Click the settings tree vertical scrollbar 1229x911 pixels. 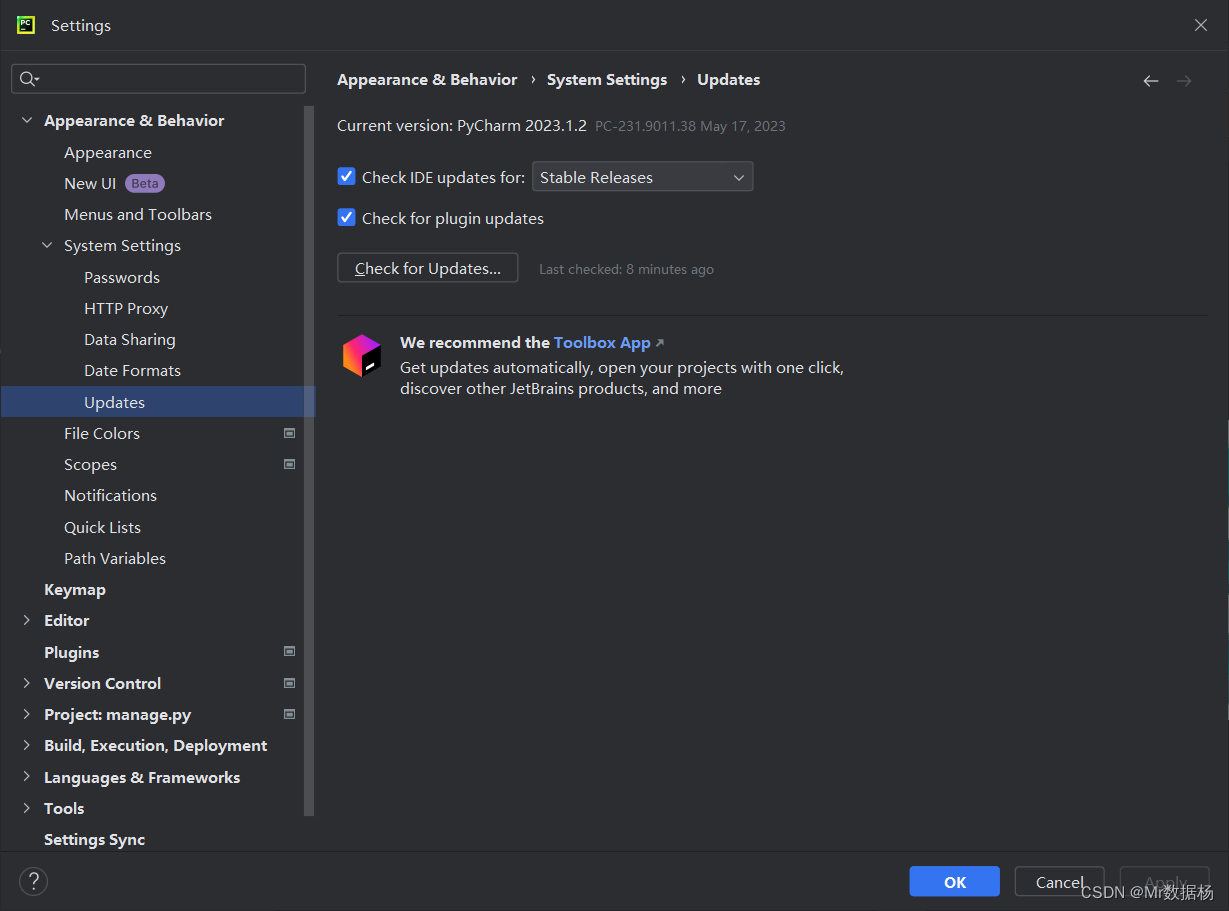tap(310, 460)
